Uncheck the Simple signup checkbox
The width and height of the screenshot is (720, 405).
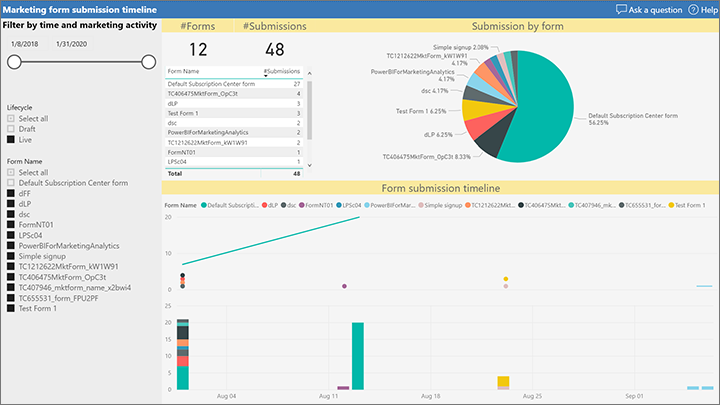coord(11,256)
